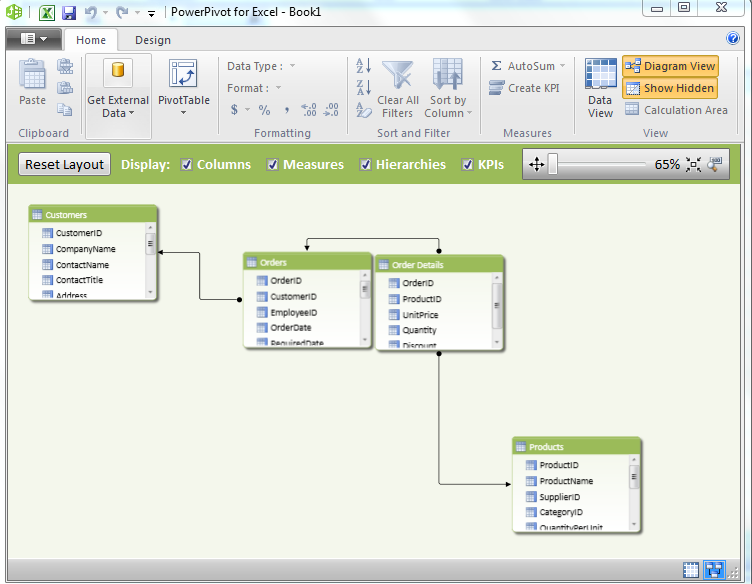Toggle Calculation Area

(x=676, y=110)
